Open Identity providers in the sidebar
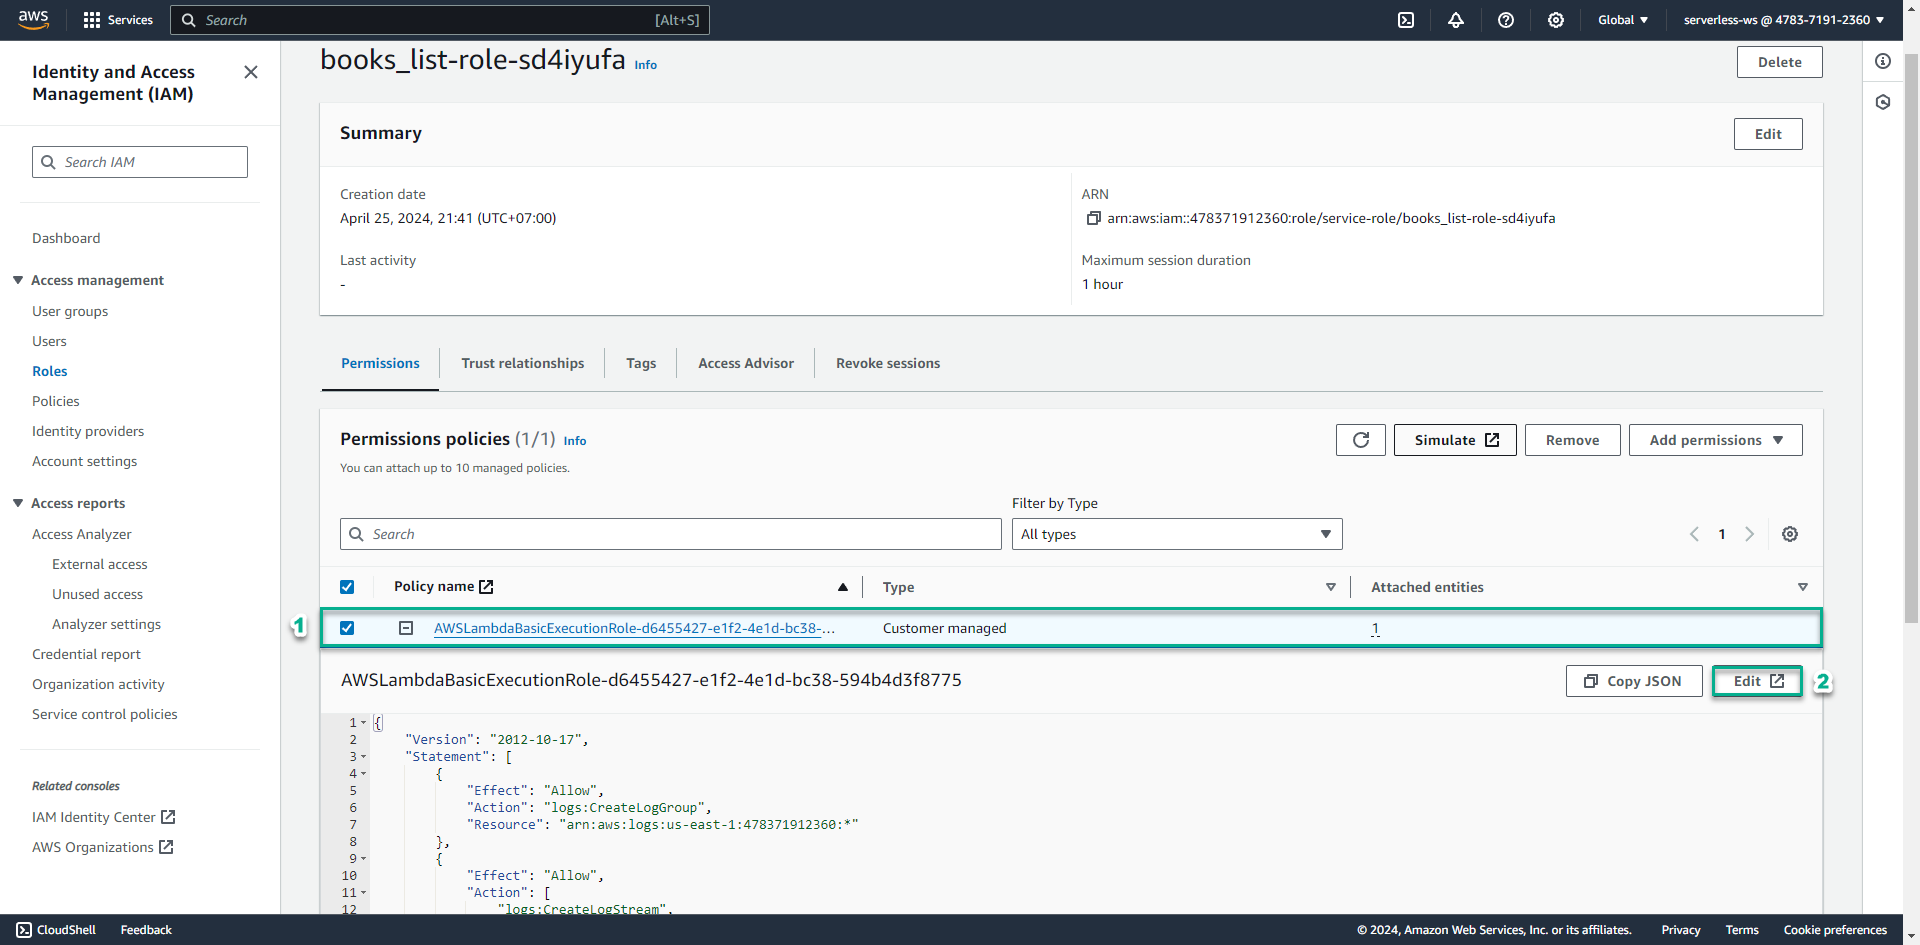This screenshot has height=945, width=1920. (x=88, y=431)
